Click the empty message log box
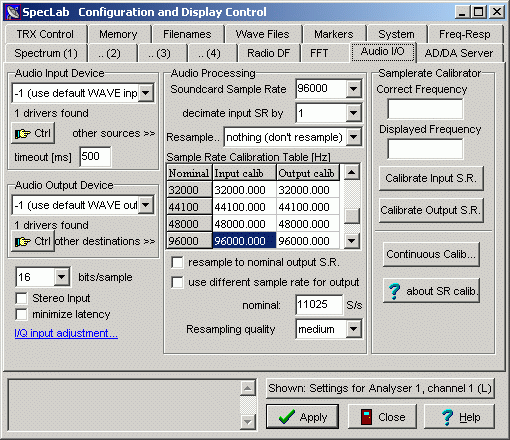Viewport: 510px width, 440px height. [124, 405]
